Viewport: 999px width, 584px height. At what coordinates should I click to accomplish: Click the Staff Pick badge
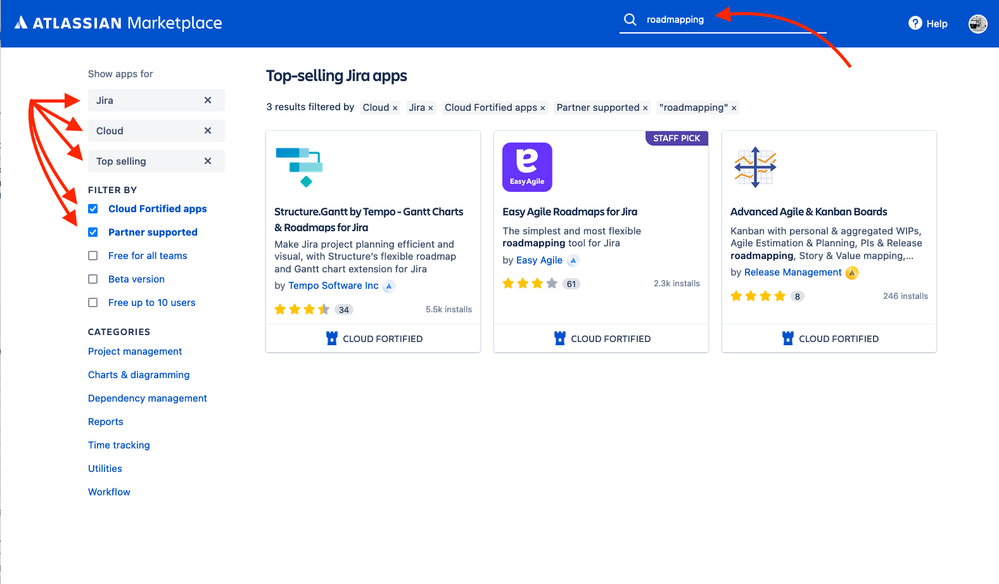pyautogui.click(x=677, y=138)
